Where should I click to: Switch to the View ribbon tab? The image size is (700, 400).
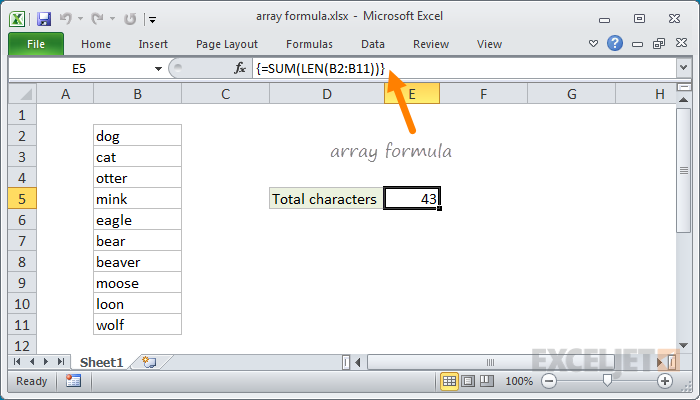pos(489,44)
